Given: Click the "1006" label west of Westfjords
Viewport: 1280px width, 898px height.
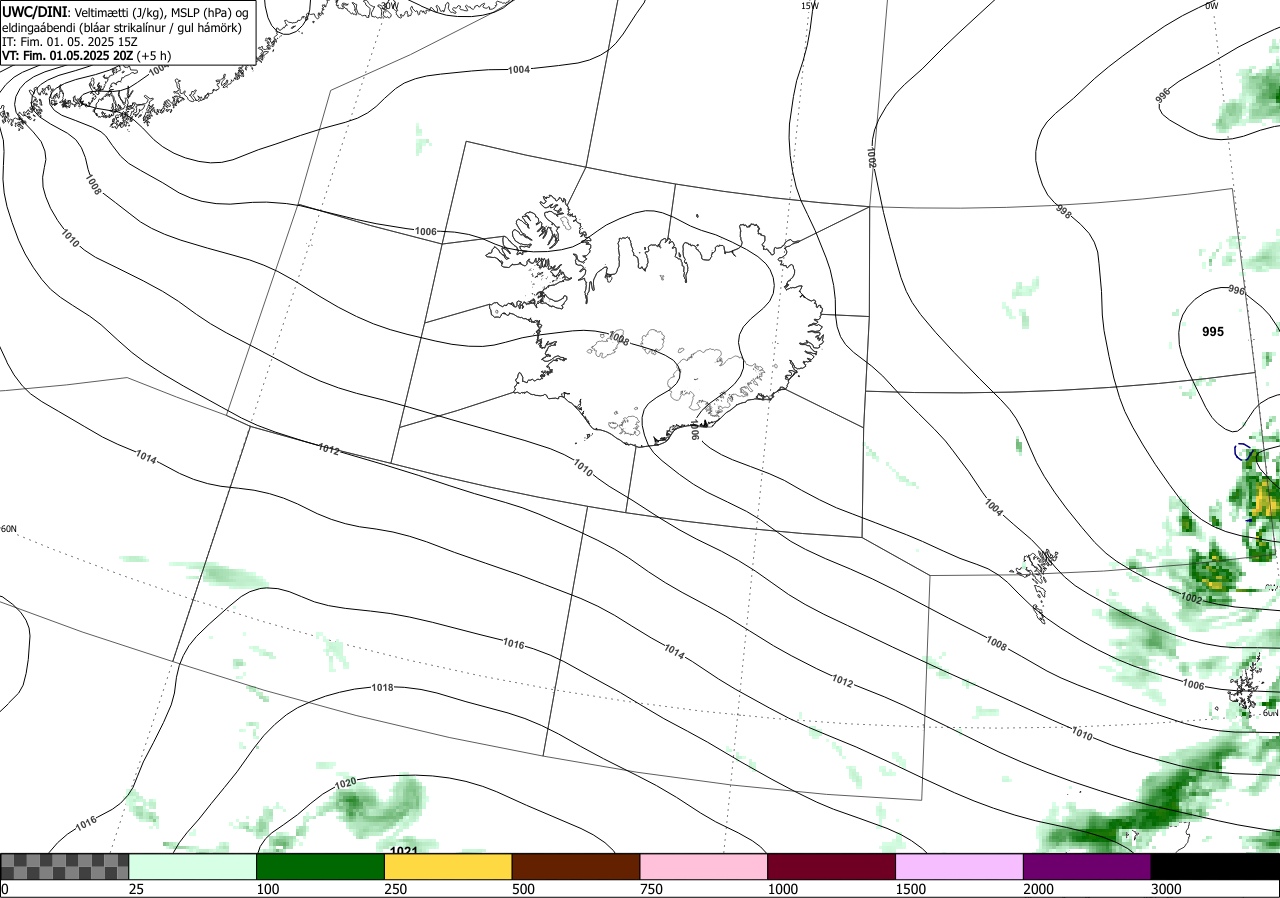Looking at the screenshot, I should (426, 231).
